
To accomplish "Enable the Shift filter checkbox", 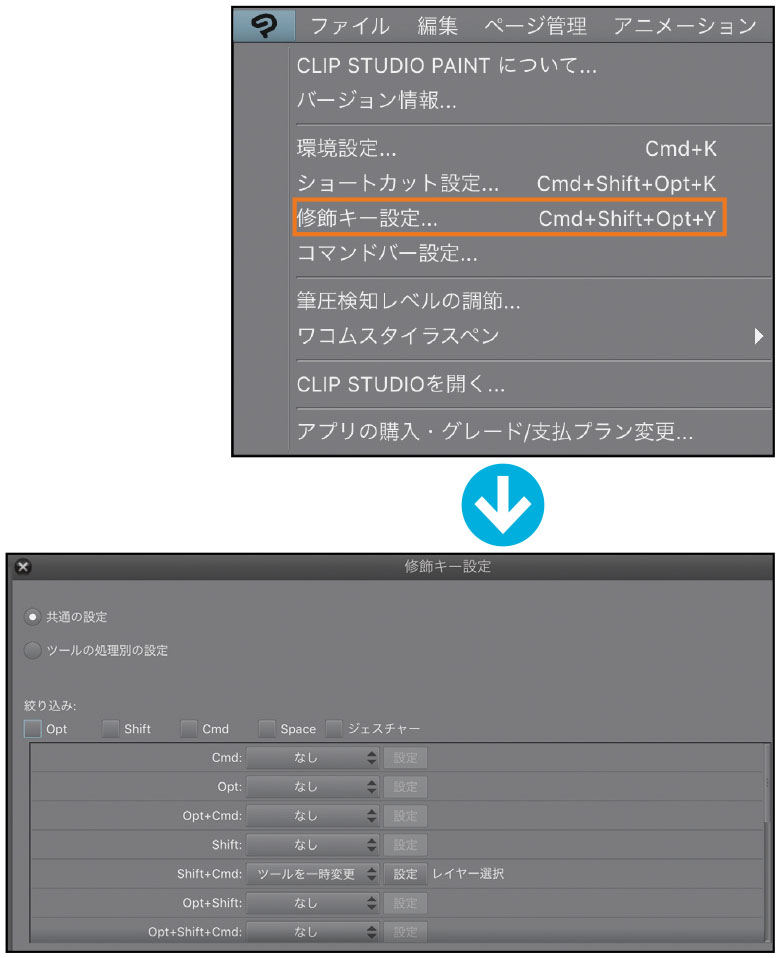I will pos(111,728).
